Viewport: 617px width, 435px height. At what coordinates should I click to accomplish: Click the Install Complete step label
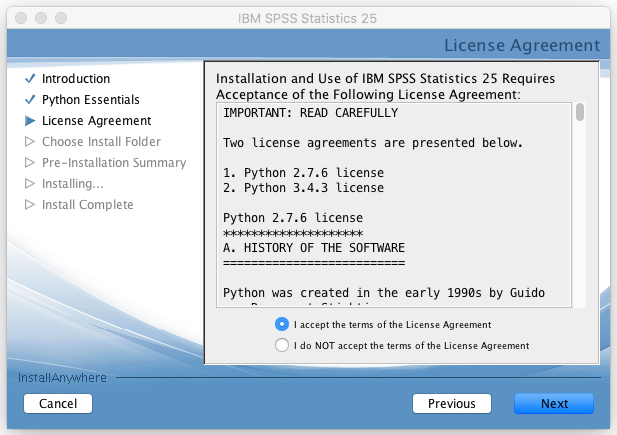(x=88, y=205)
